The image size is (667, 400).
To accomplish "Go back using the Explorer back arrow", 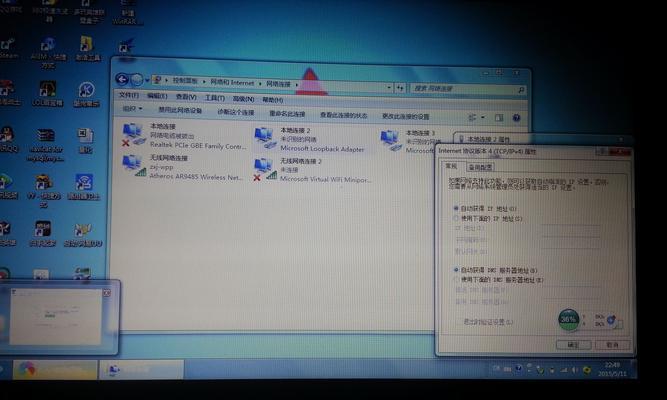I will point(122,79).
